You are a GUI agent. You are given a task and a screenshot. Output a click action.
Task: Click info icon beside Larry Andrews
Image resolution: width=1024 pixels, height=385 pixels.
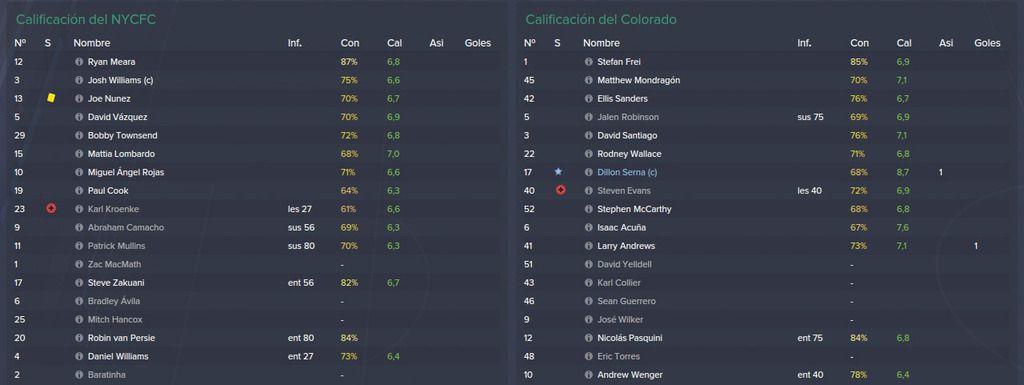588,246
